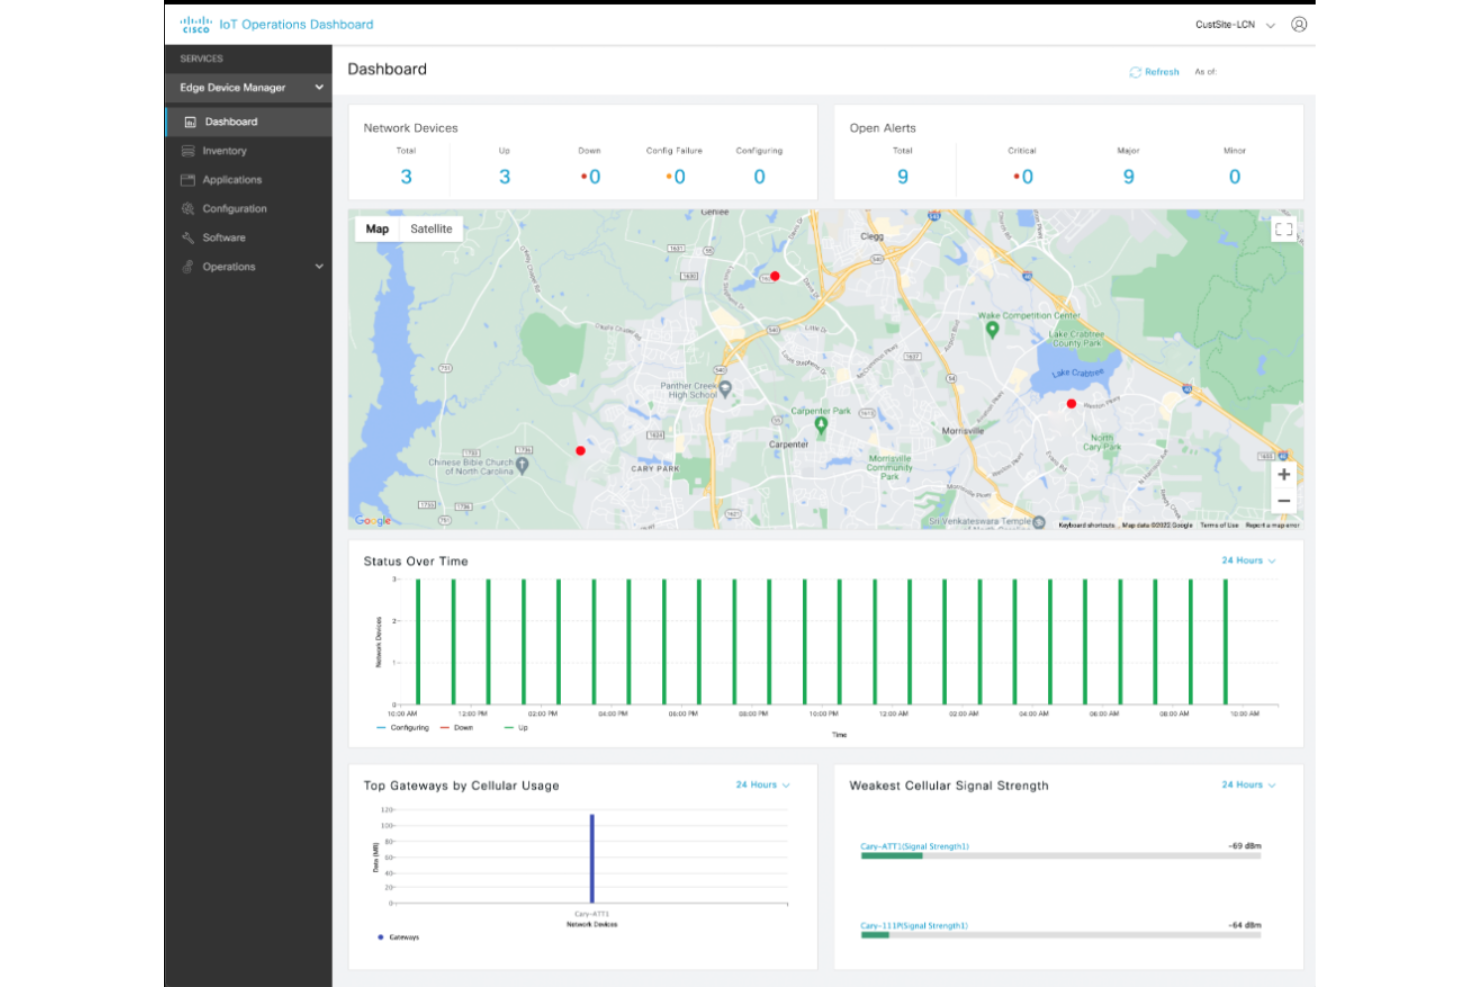Click the map zoom in control

click(x=1284, y=474)
